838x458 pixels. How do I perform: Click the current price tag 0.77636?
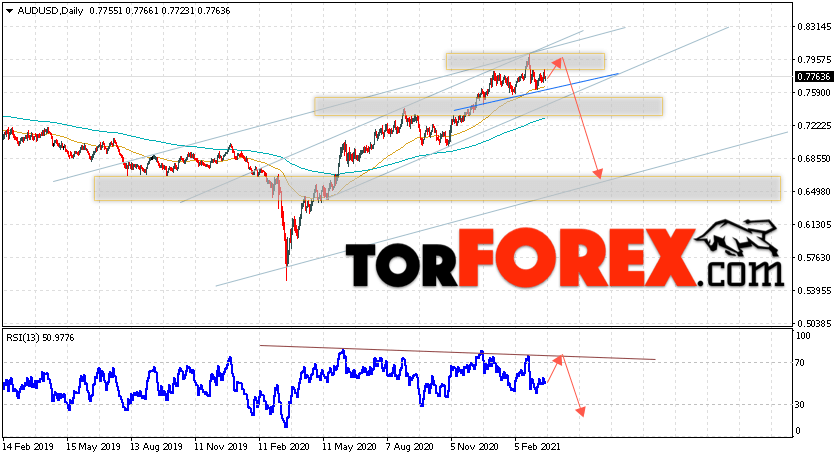click(814, 77)
